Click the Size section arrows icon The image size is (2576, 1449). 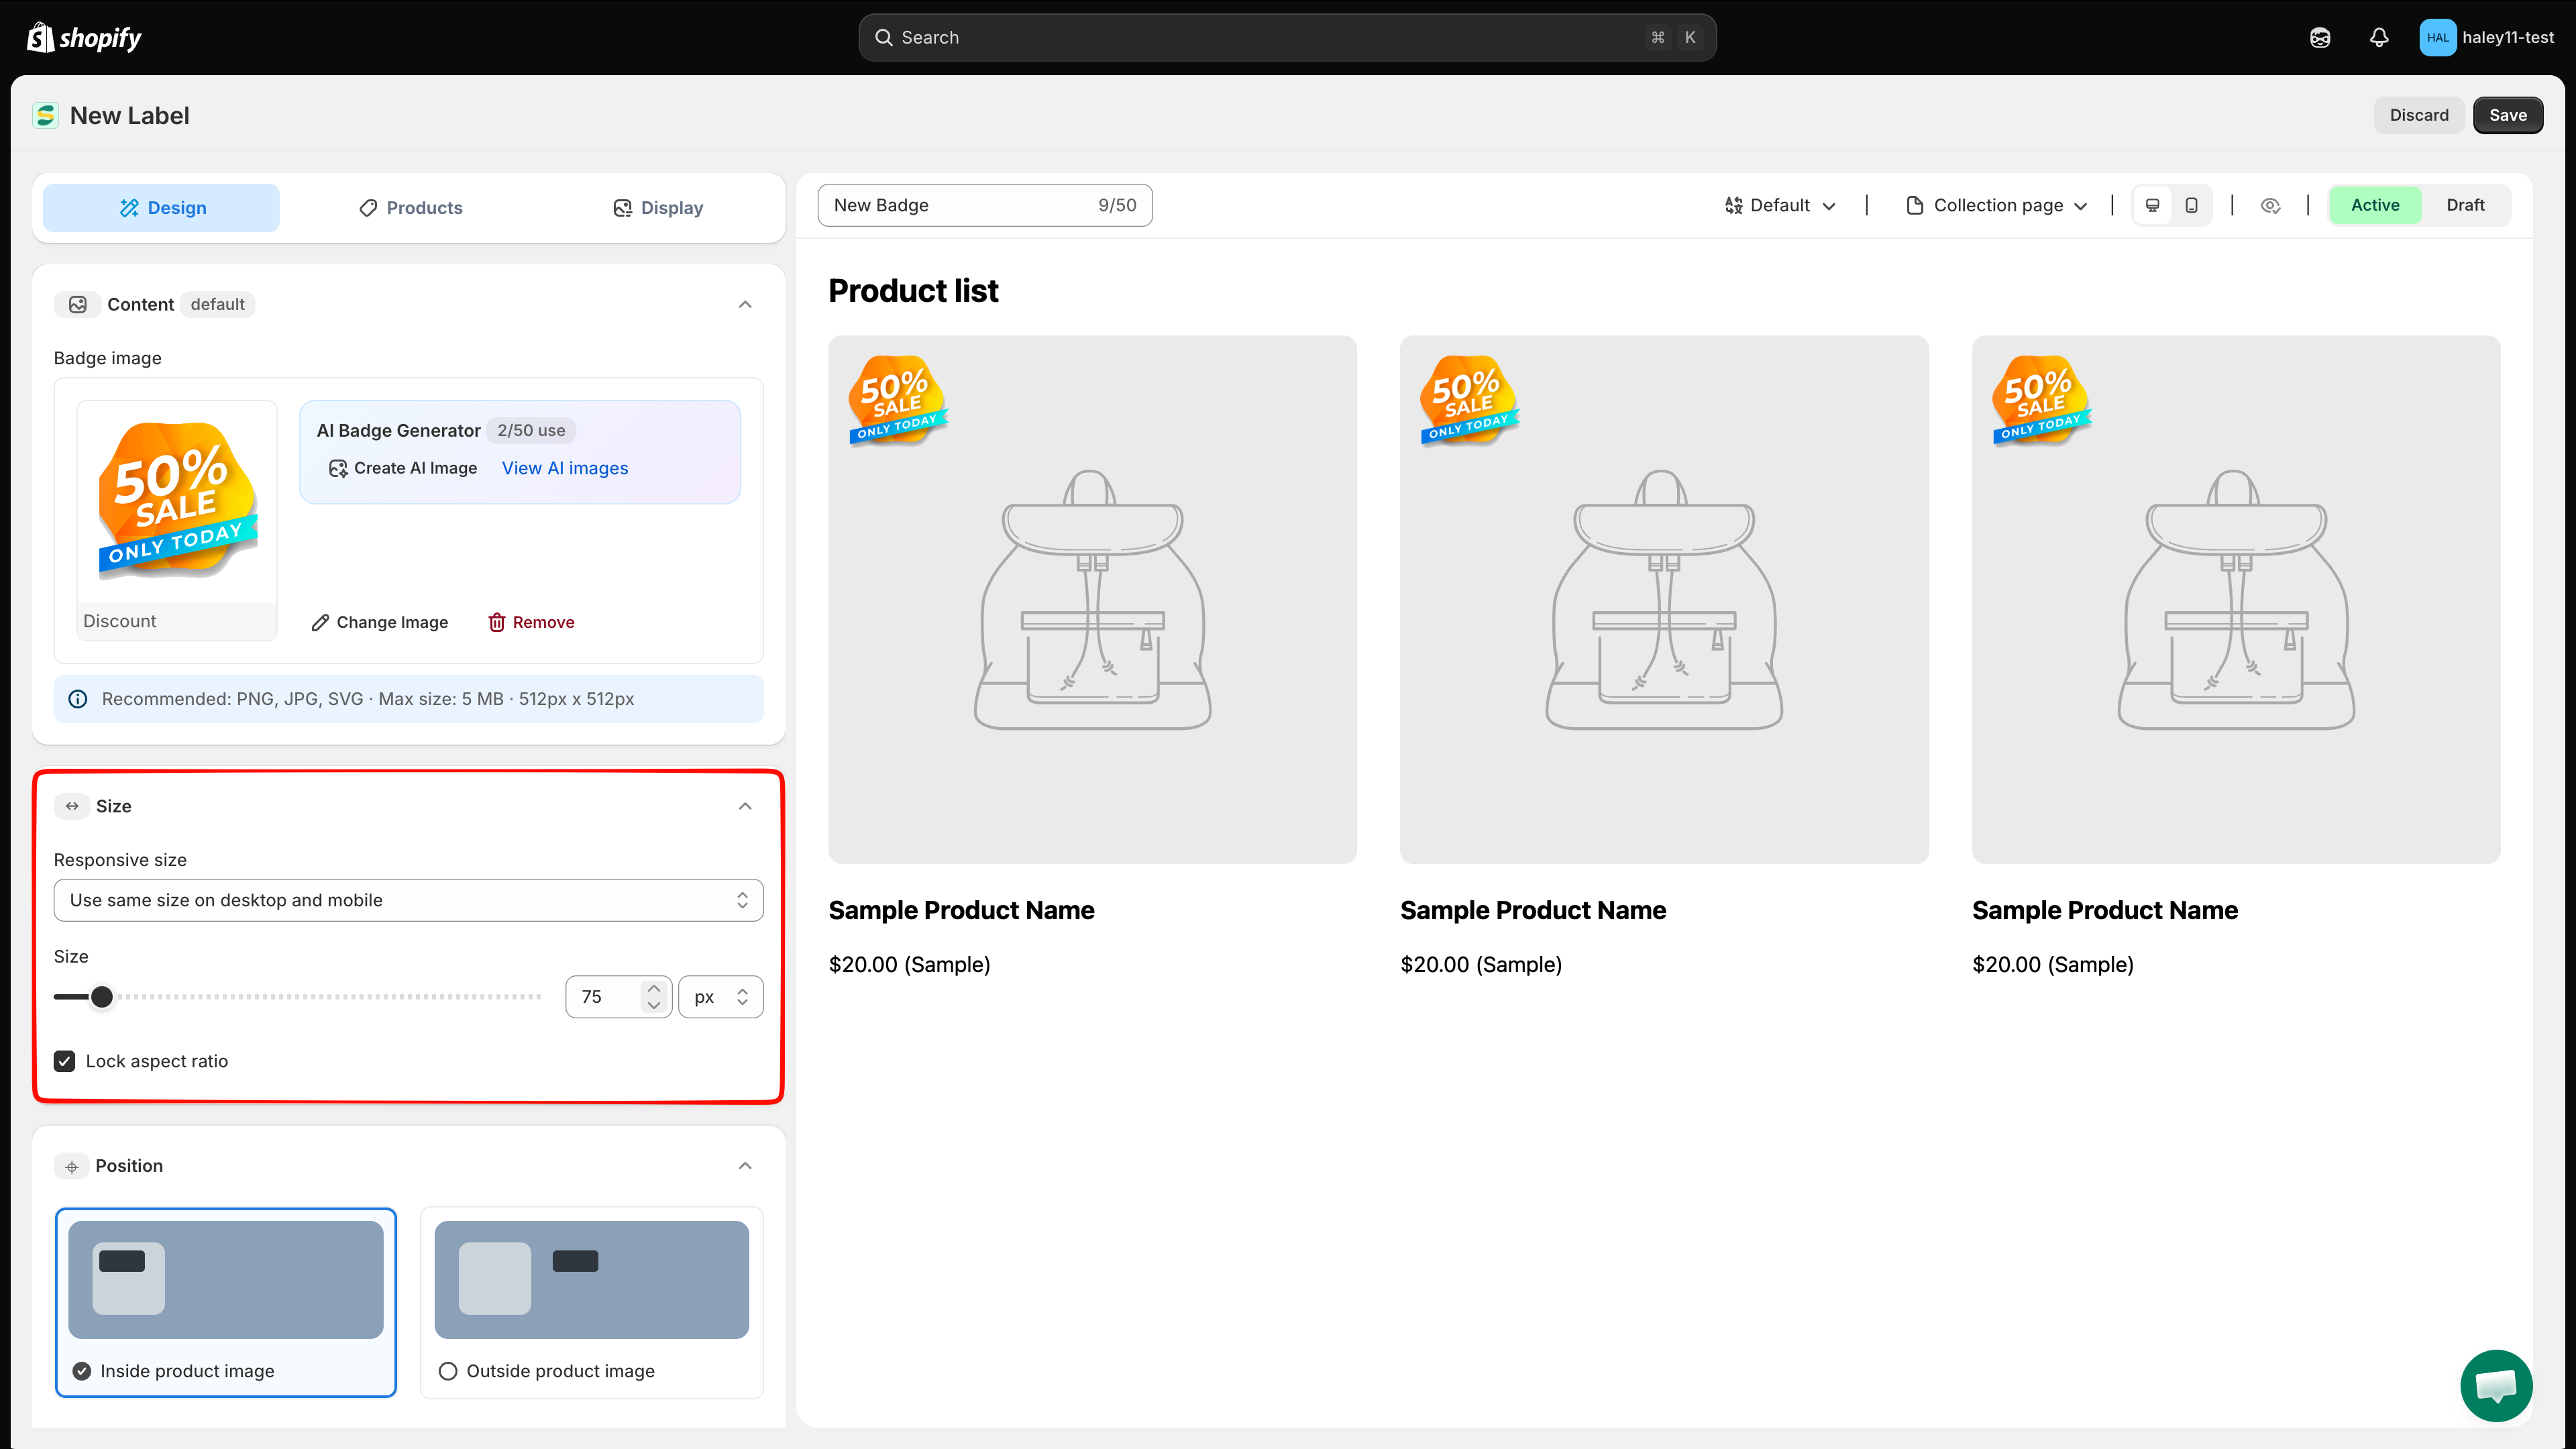[72, 806]
